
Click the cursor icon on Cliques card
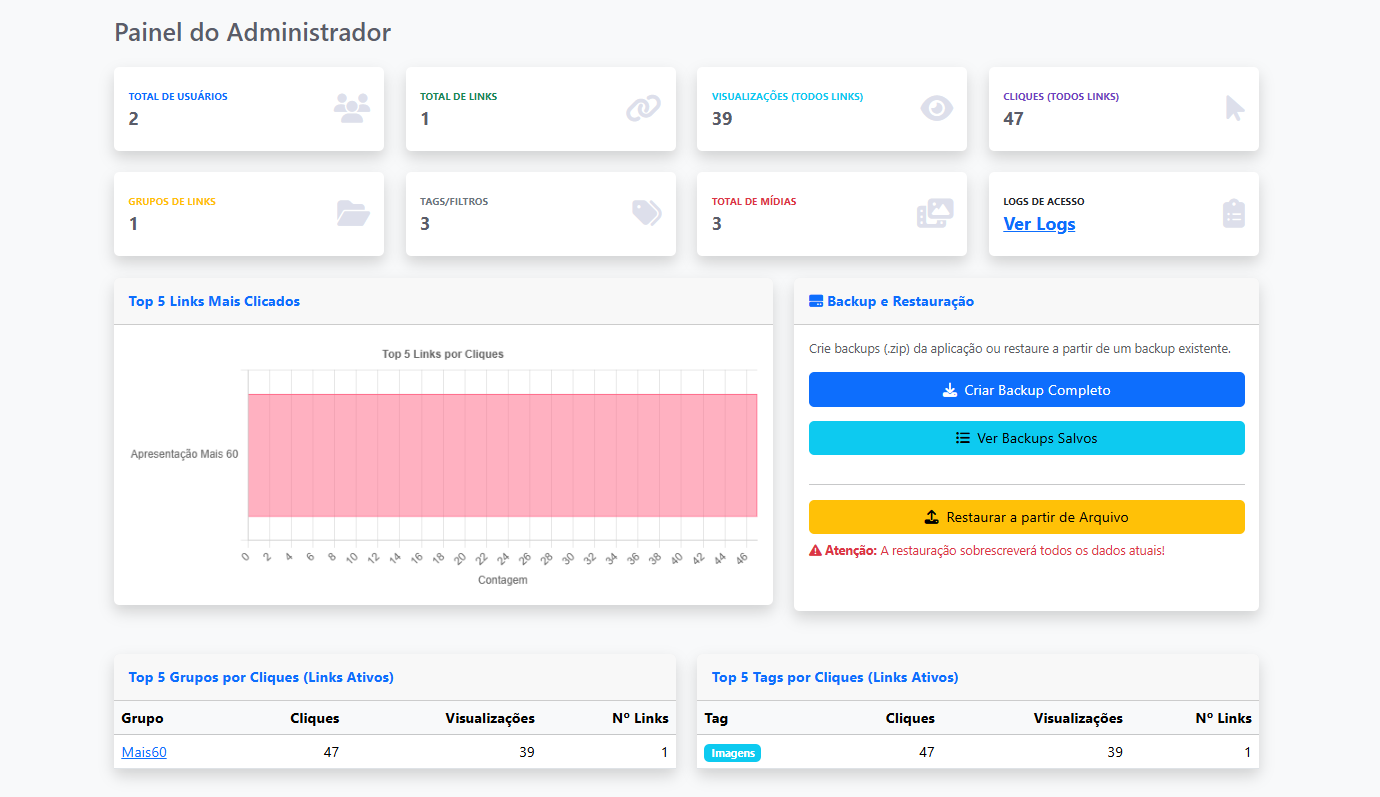1234,107
